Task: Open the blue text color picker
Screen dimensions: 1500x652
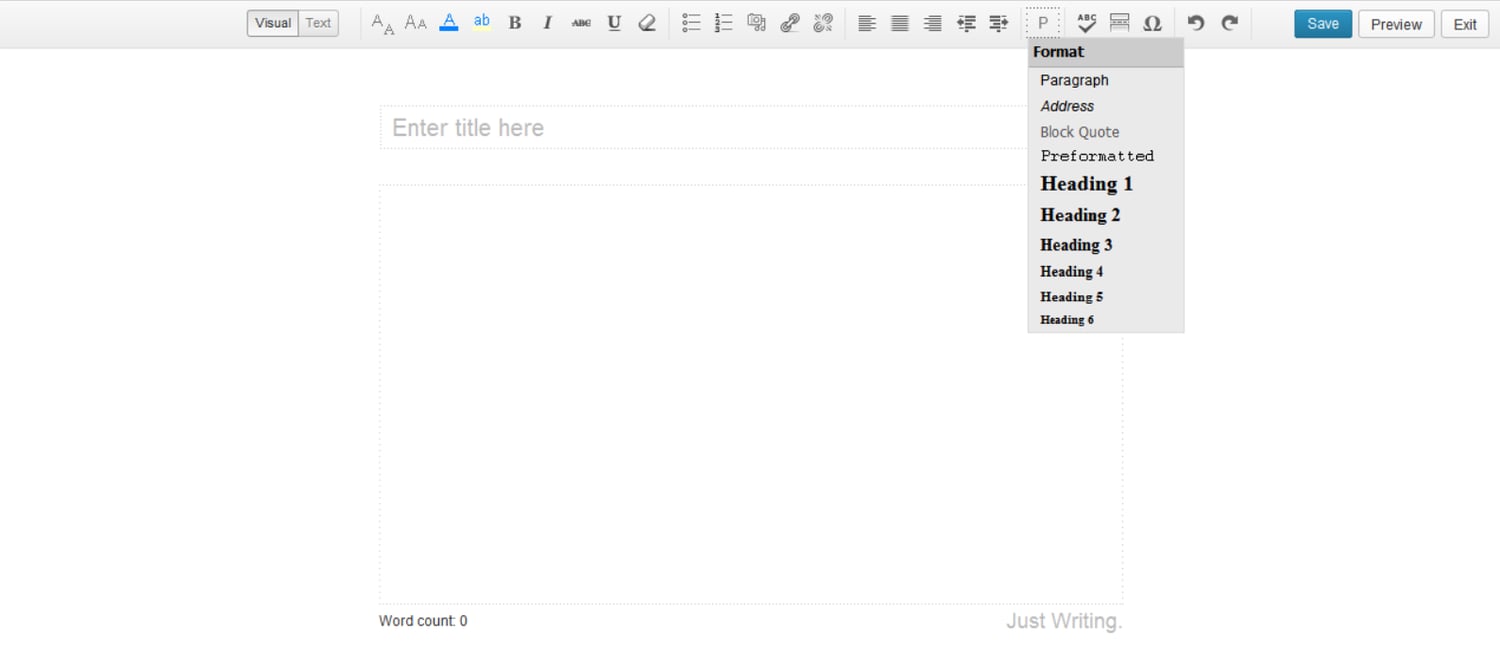Action: pos(449,23)
